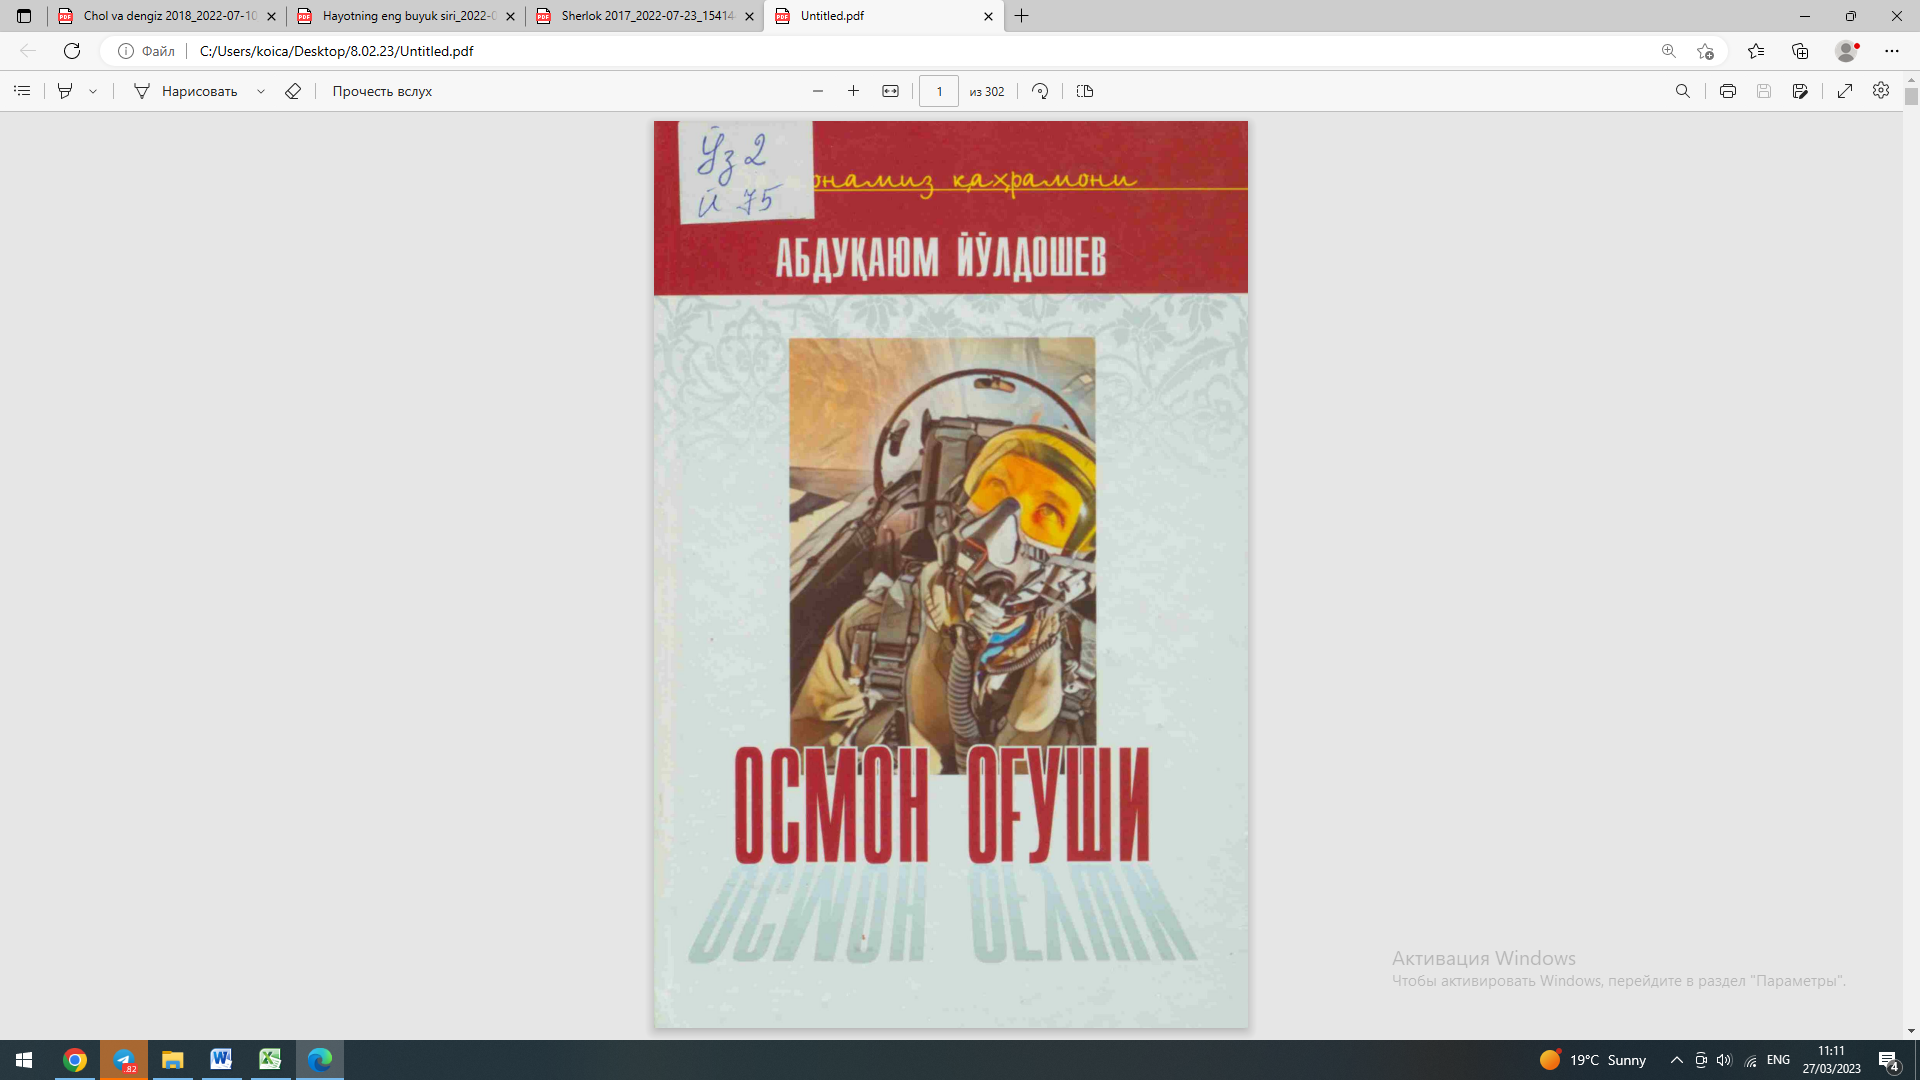
Task: Open PDF viewer settings gear
Action: 1880,91
